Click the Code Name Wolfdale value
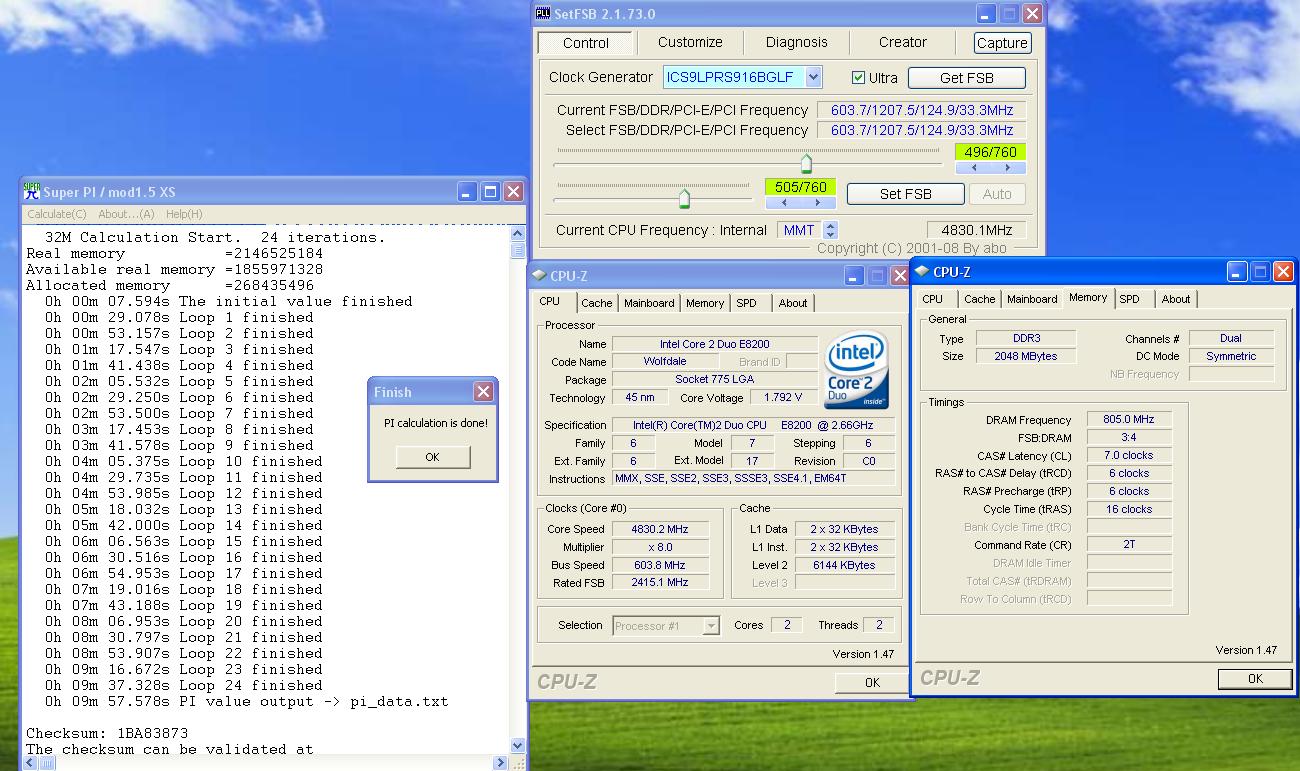This screenshot has width=1300, height=771. (664, 362)
